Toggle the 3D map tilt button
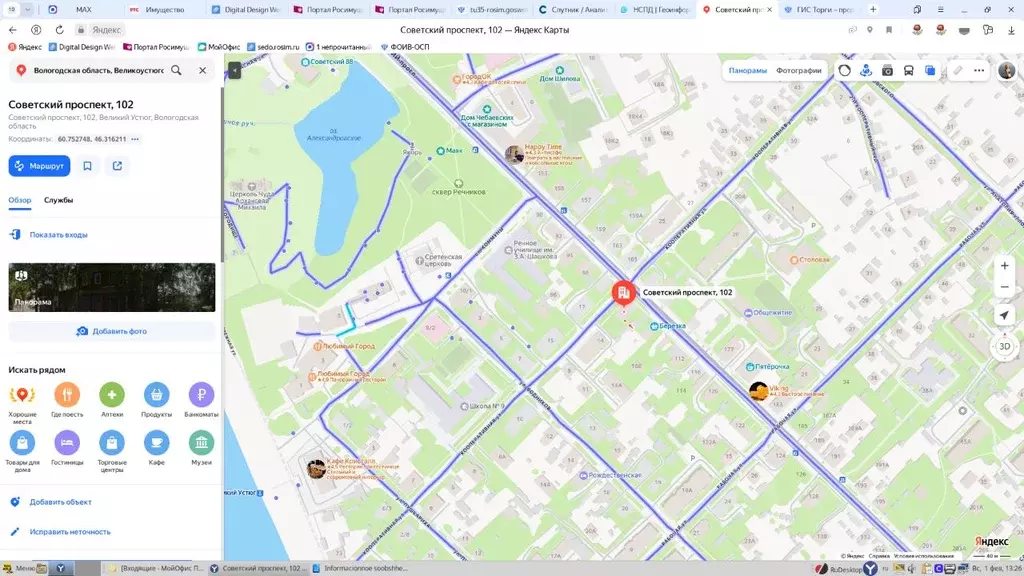This screenshot has height=576, width=1024. 1004,346
